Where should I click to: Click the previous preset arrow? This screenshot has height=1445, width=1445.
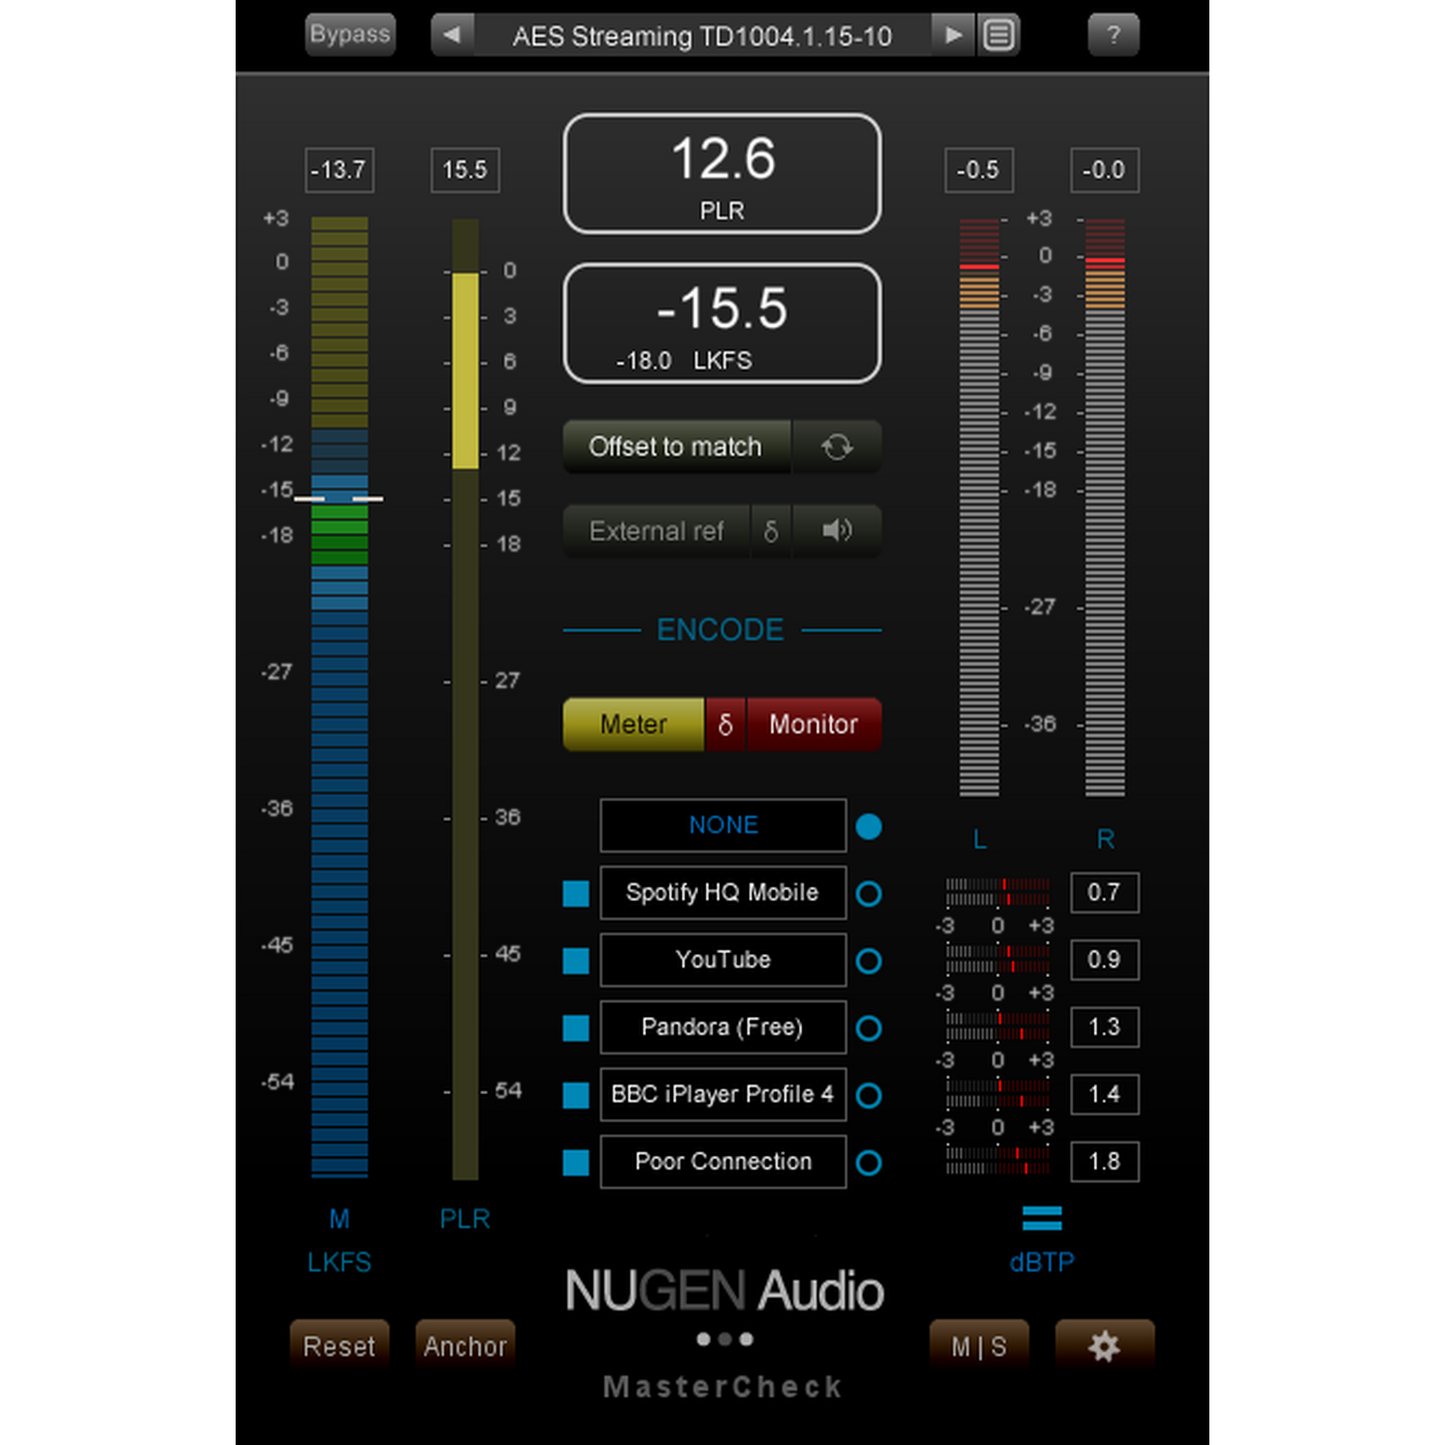tap(452, 34)
